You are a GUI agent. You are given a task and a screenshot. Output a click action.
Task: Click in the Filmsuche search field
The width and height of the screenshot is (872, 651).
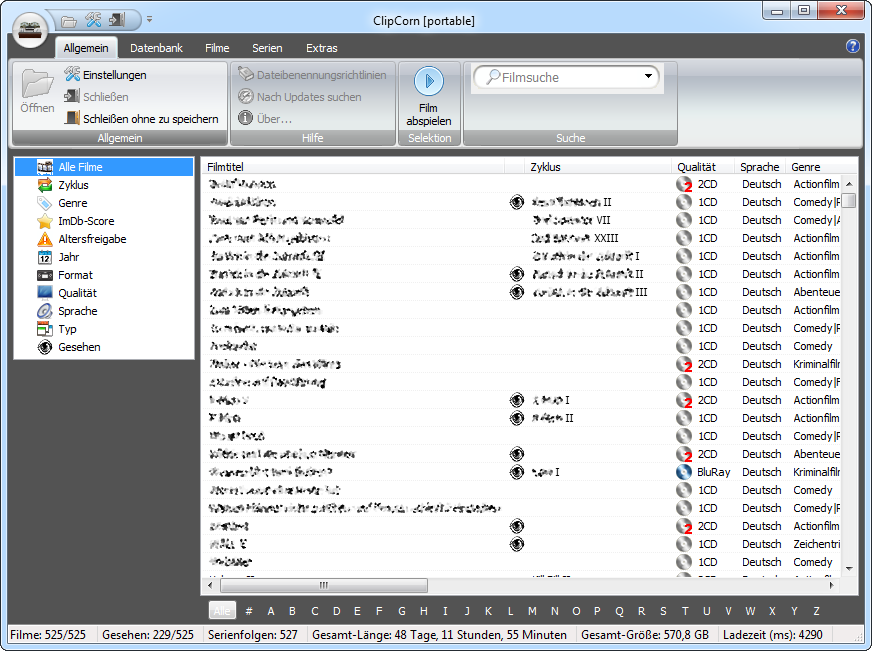pyautogui.click(x=565, y=77)
